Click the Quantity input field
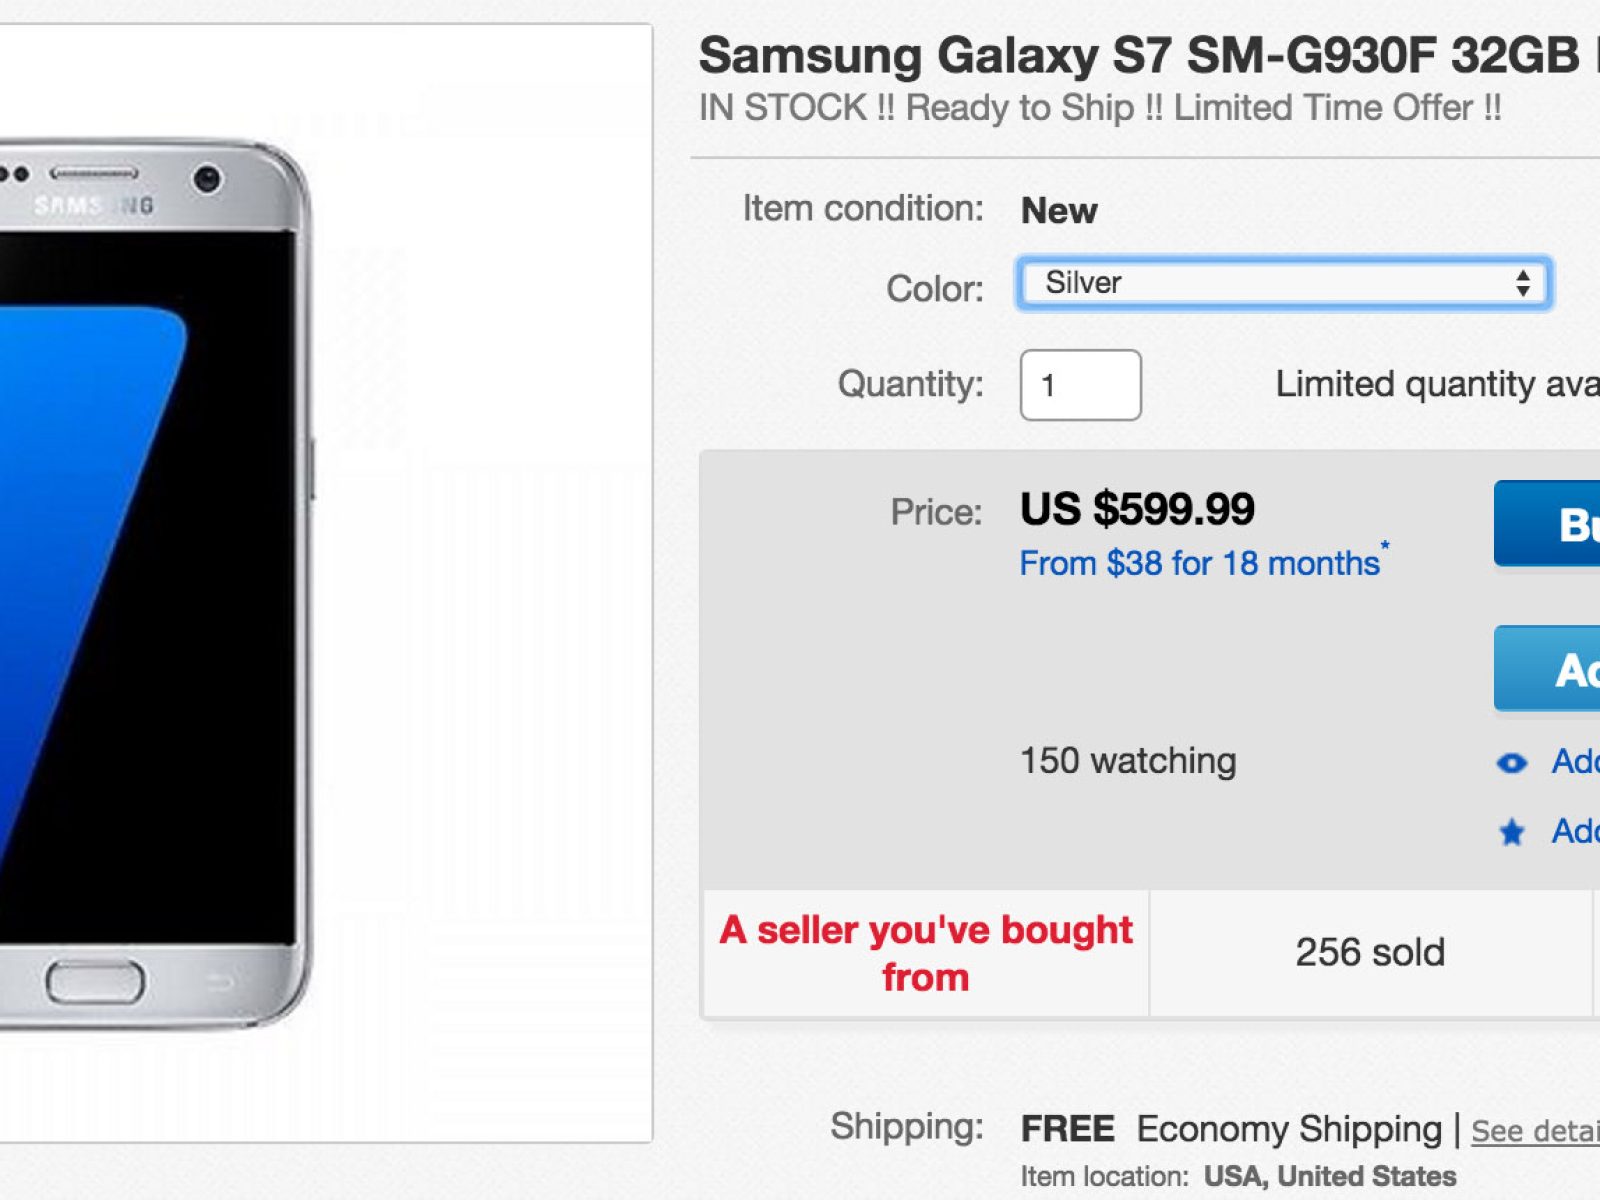 pos(1080,385)
